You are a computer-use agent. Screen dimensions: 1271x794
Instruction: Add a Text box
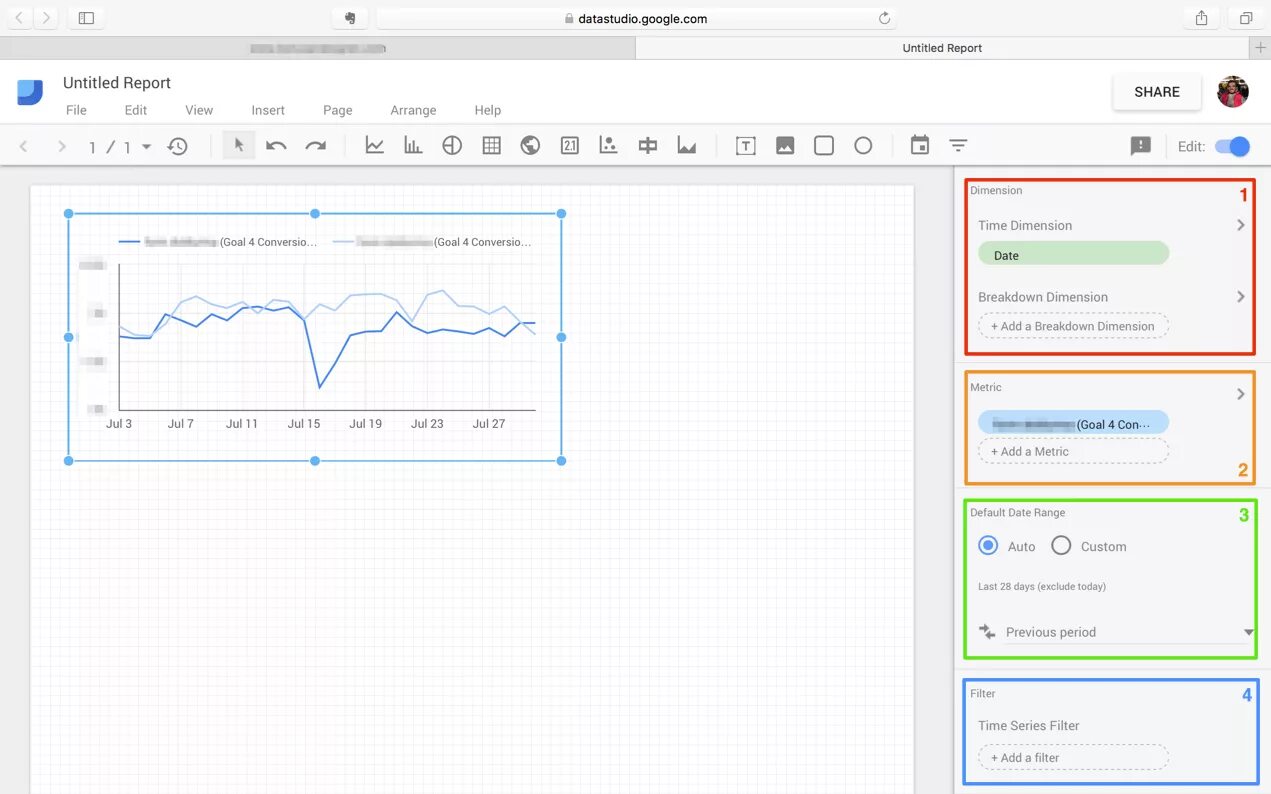[x=745, y=146]
